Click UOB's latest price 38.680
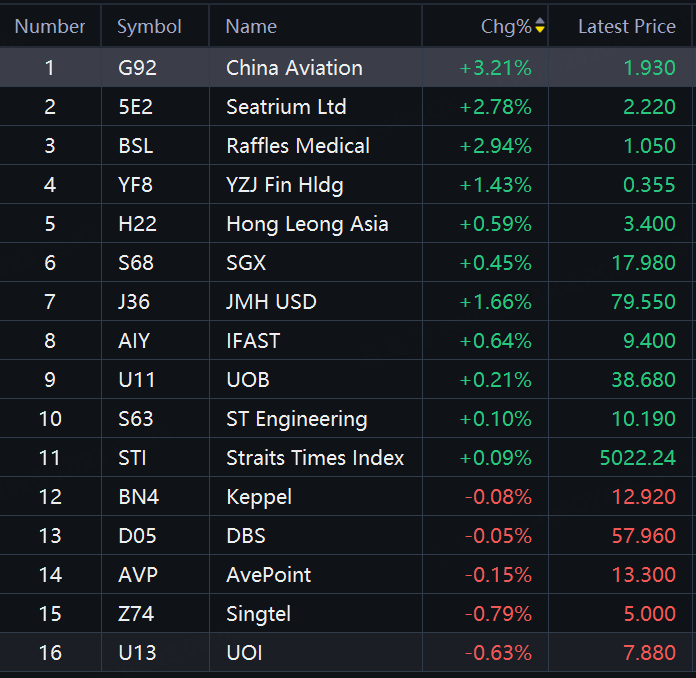 [x=643, y=380]
